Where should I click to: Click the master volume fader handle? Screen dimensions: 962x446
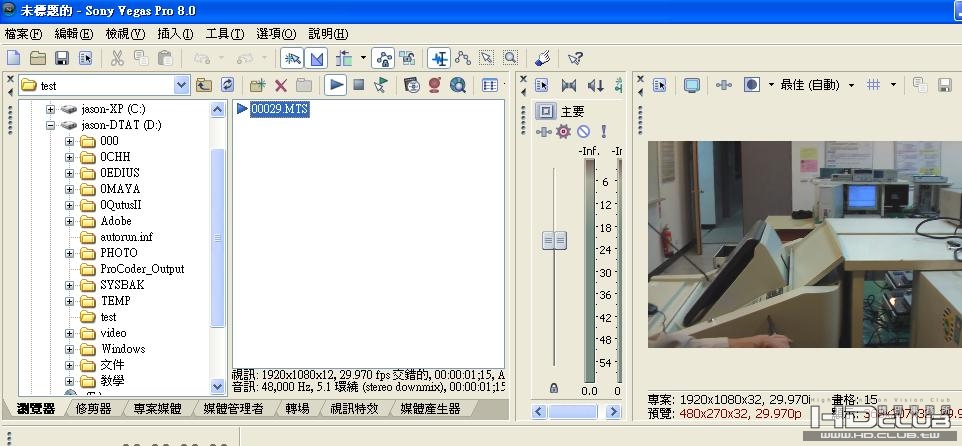pos(554,240)
